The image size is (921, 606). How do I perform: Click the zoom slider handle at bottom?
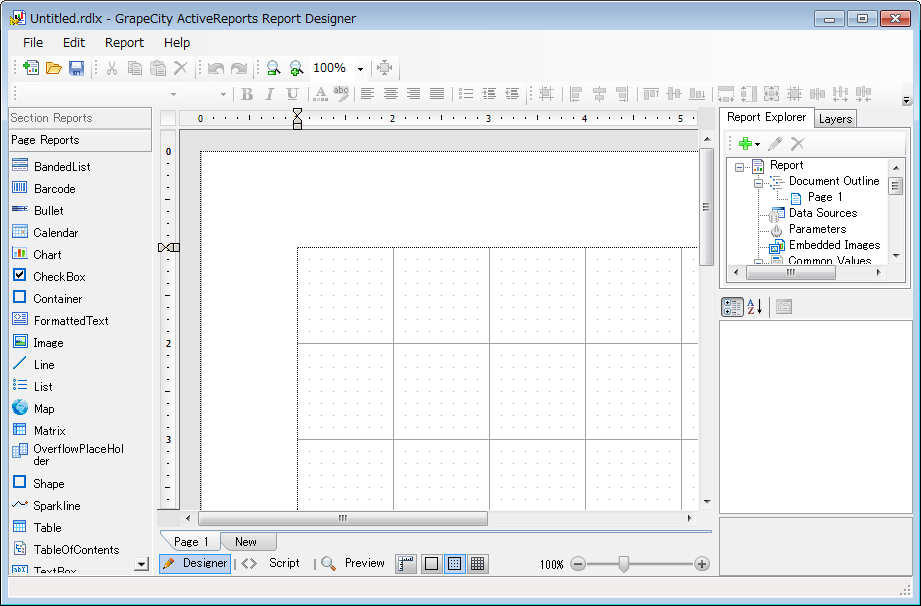click(x=623, y=564)
